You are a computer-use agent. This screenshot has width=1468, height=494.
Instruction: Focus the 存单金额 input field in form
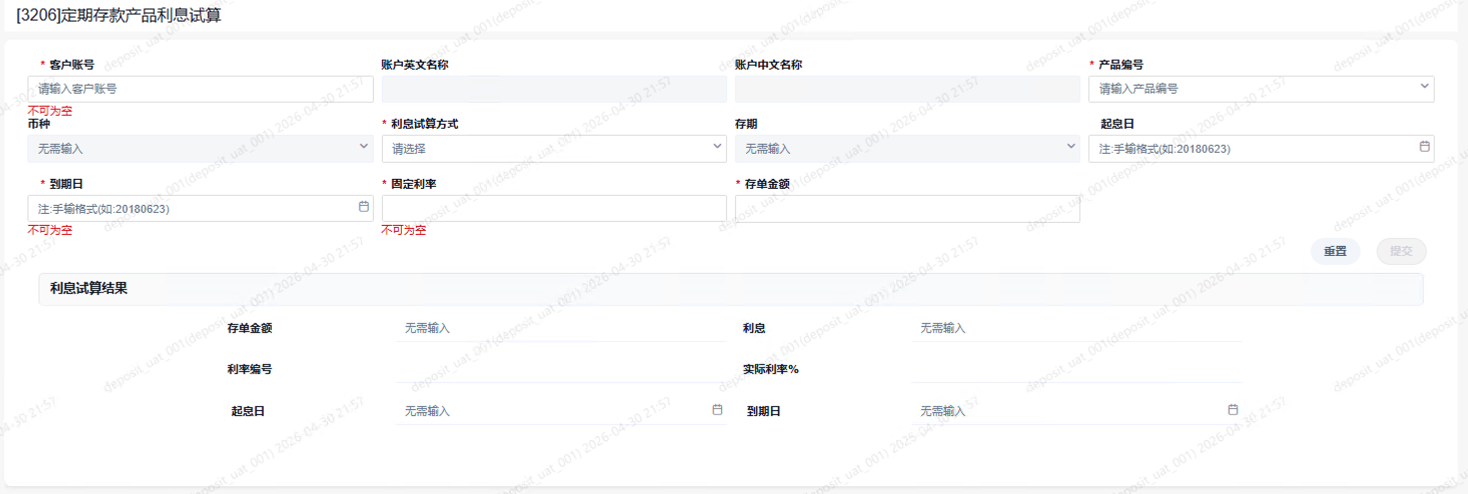click(x=907, y=208)
